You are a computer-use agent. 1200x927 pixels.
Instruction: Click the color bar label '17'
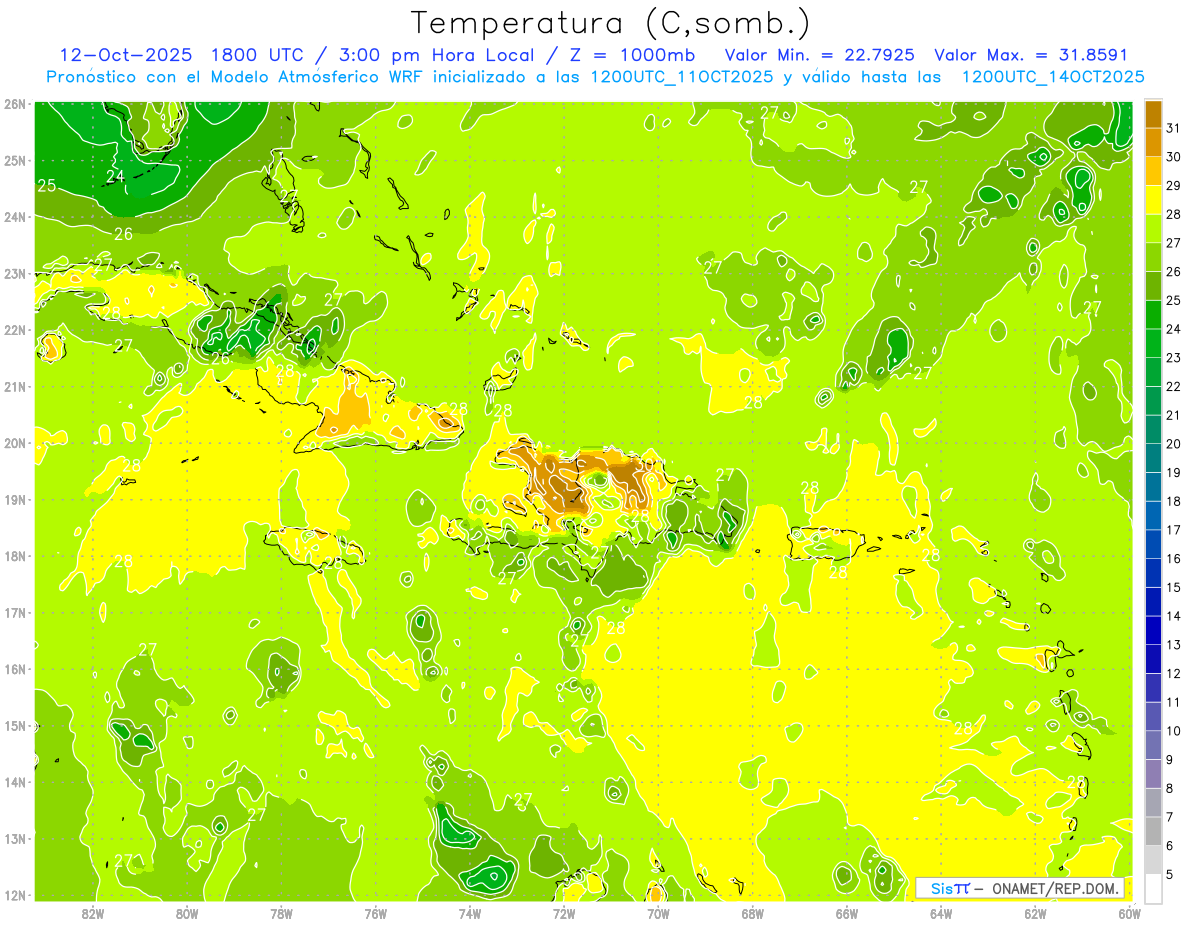tap(1173, 530)
